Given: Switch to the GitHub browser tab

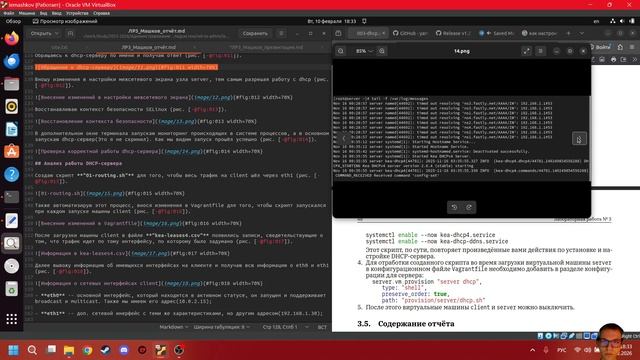Looking at the screenshot, I should pos(410,33).
